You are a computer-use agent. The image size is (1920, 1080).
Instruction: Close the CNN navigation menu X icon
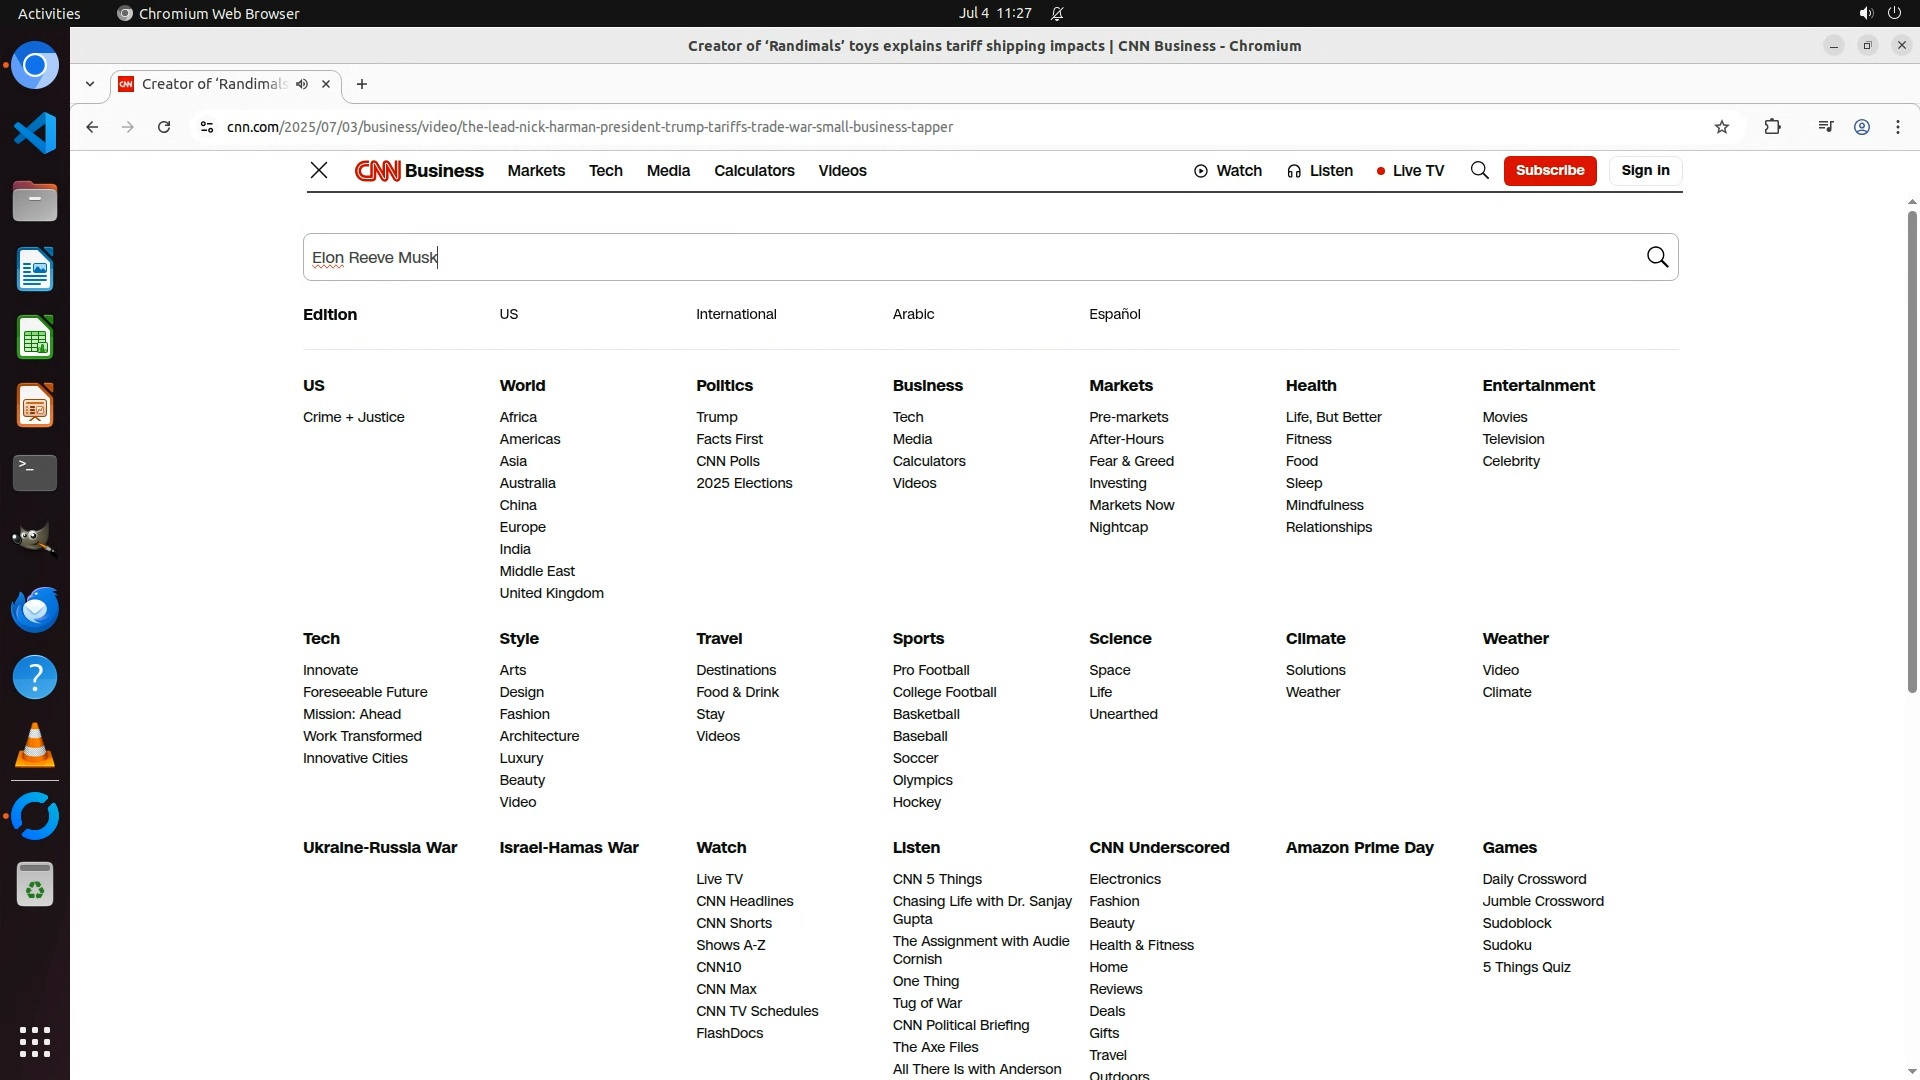(319, 171)
